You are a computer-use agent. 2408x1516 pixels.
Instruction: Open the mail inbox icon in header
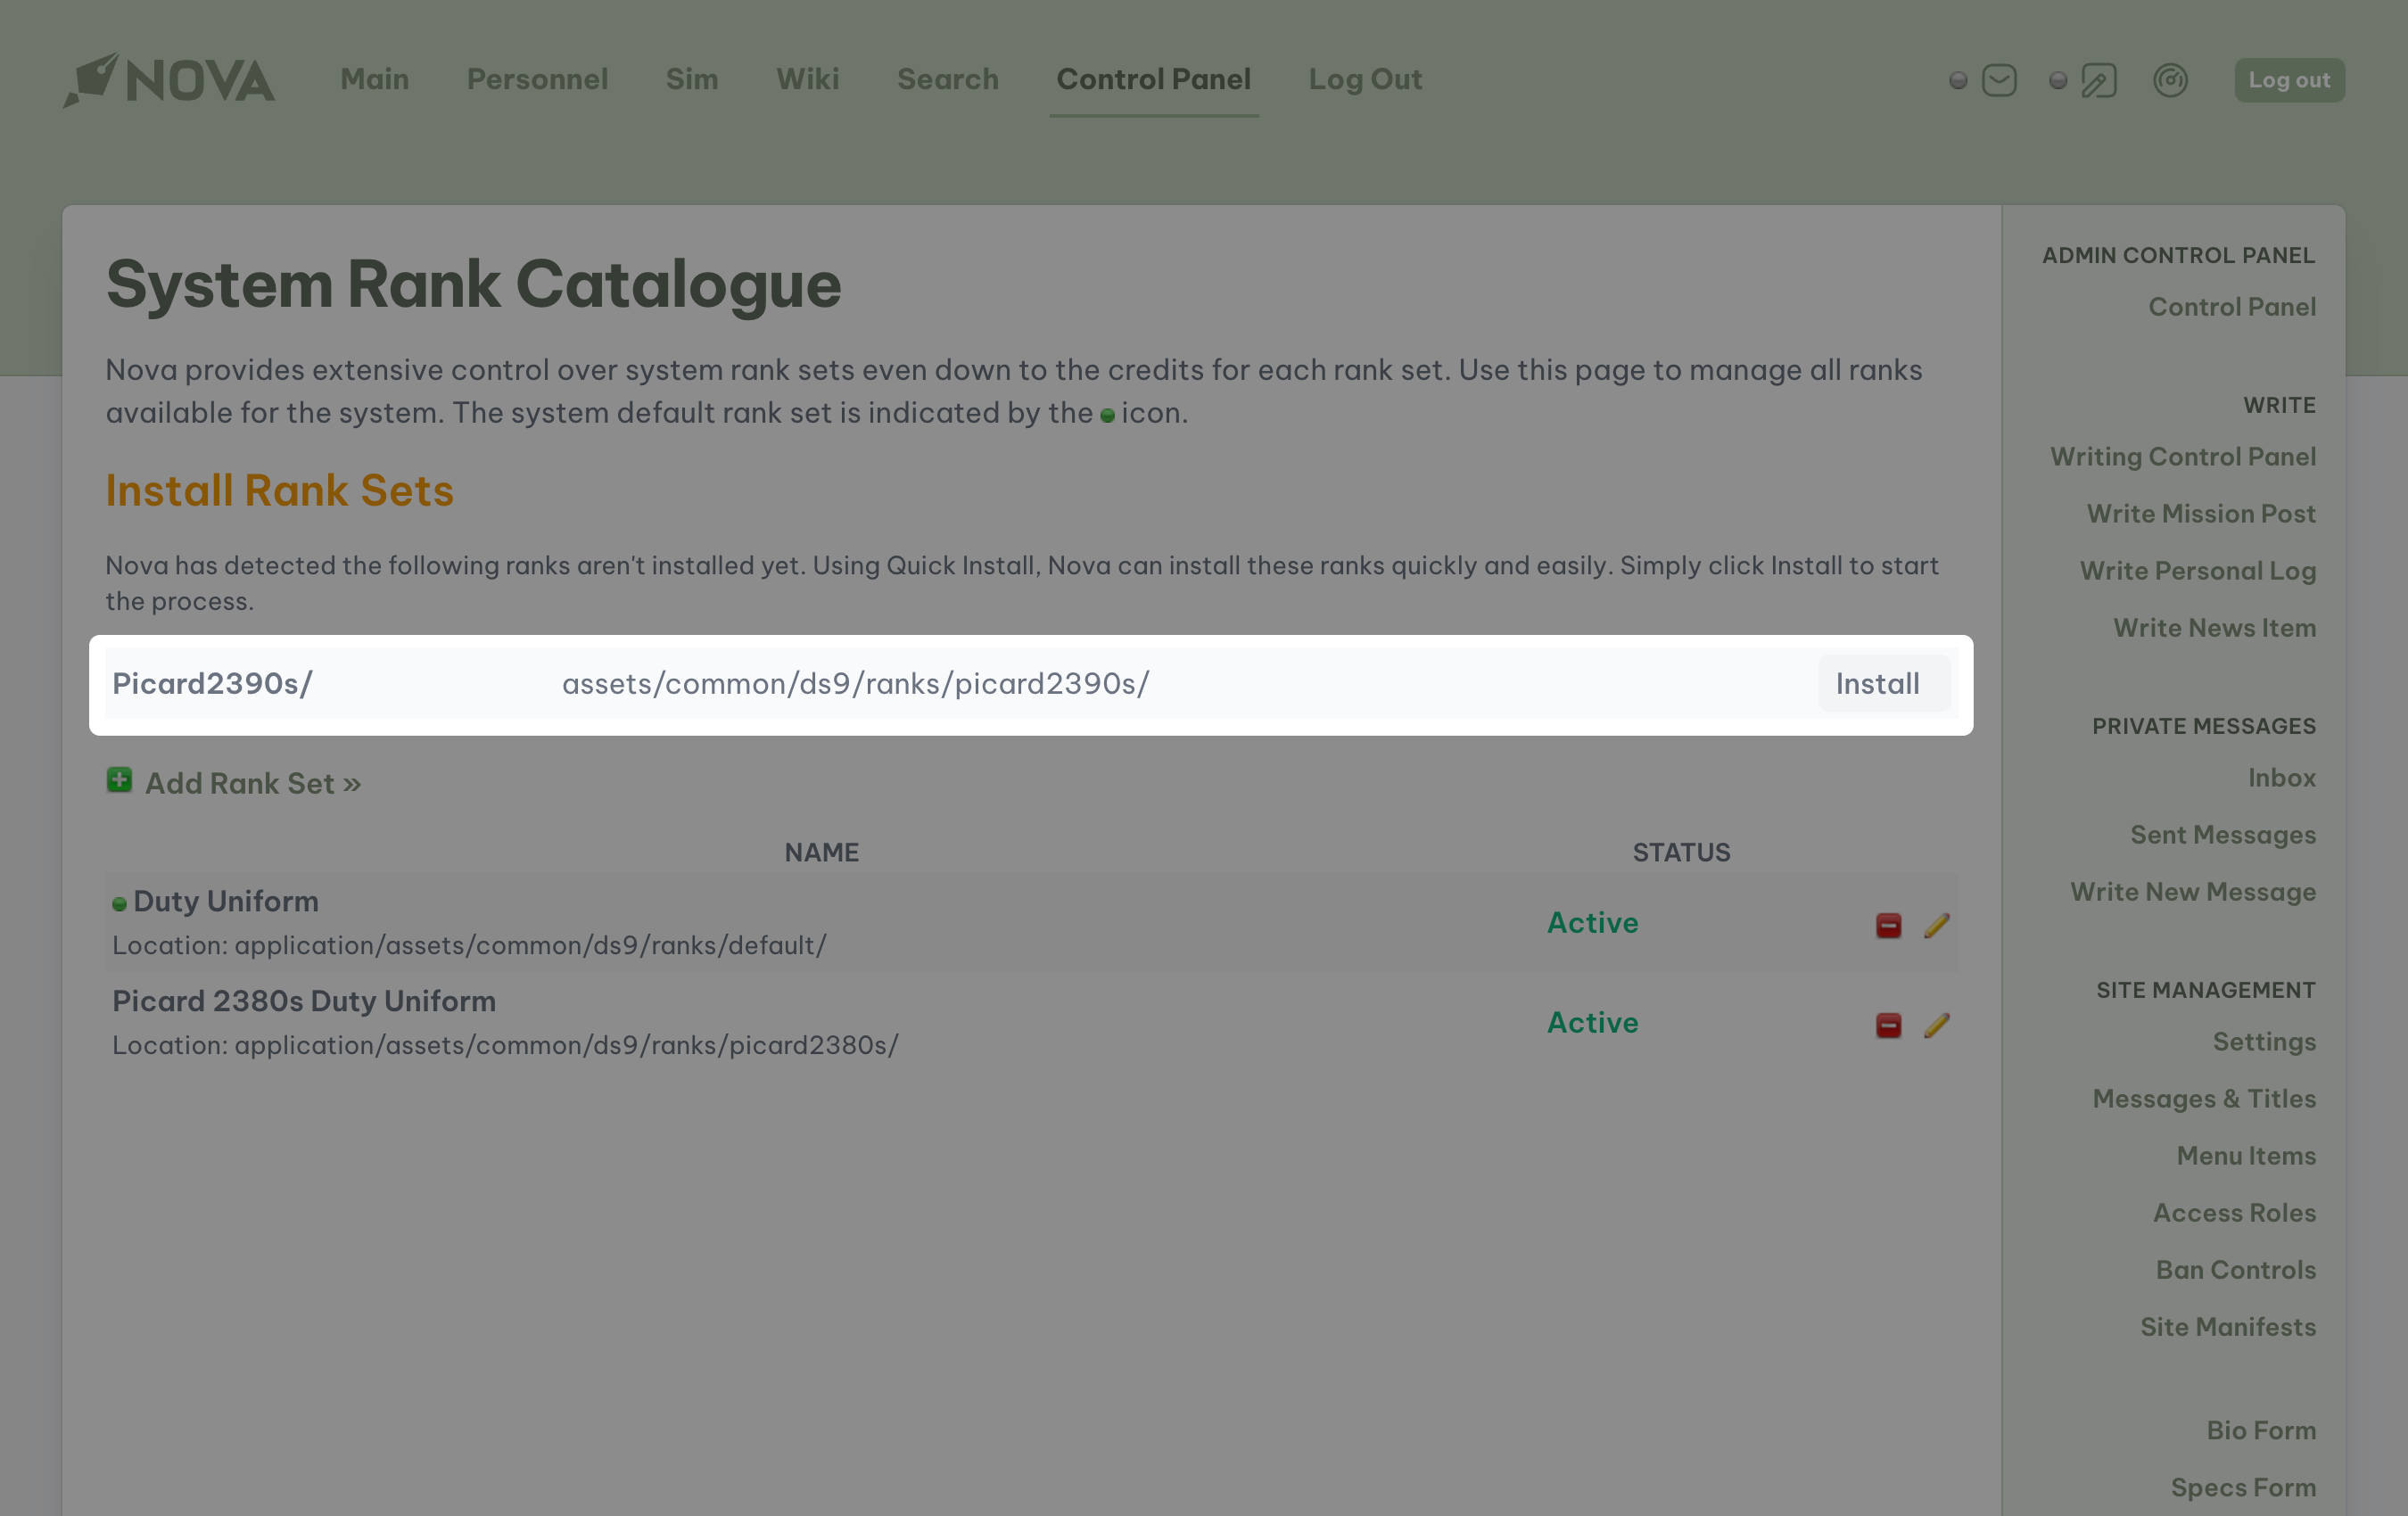(x=1998, y=80)
